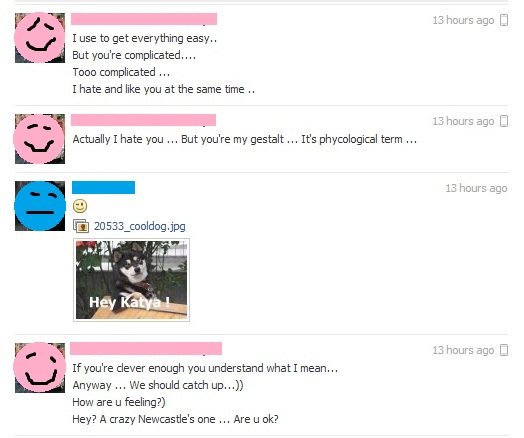Image resolution: width=524 pixels, height=438 pixels.
Task: Open the 20533_cooldog.jpg attachment link
Action: [x=139, y=226]
